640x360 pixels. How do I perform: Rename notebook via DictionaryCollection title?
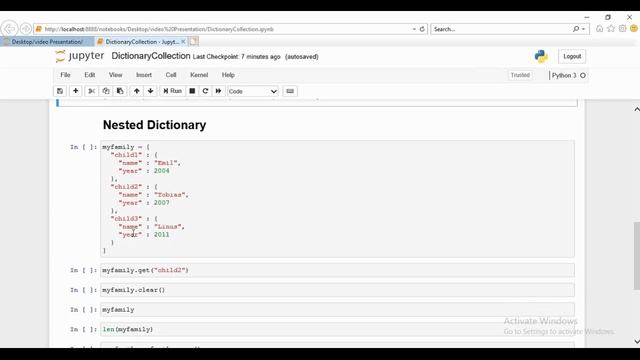coord(151,56)
